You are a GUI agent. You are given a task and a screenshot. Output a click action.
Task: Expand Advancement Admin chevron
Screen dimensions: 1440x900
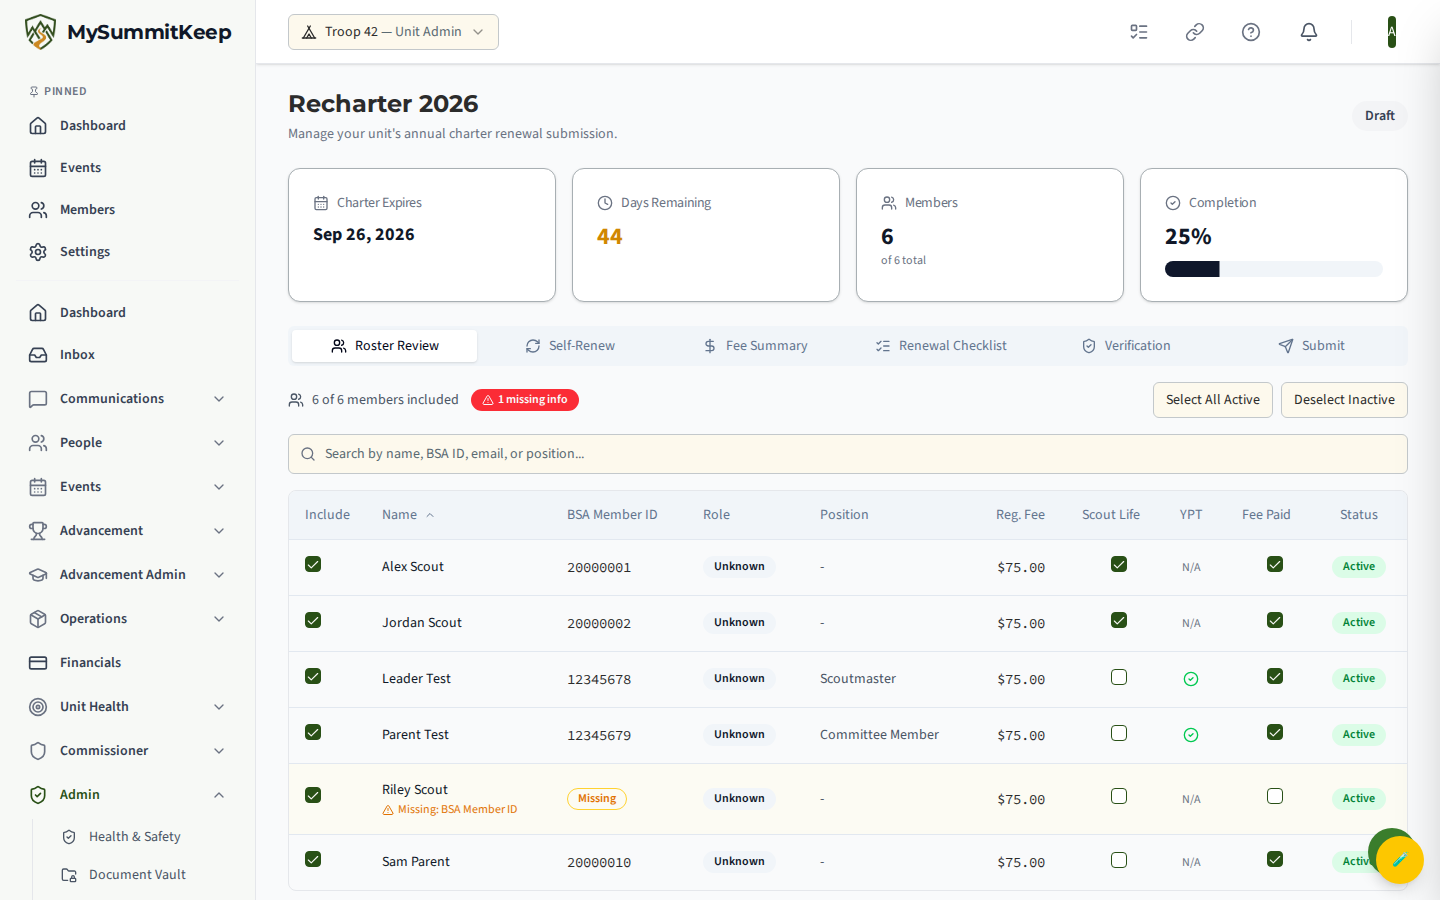(x=219, y=575)
